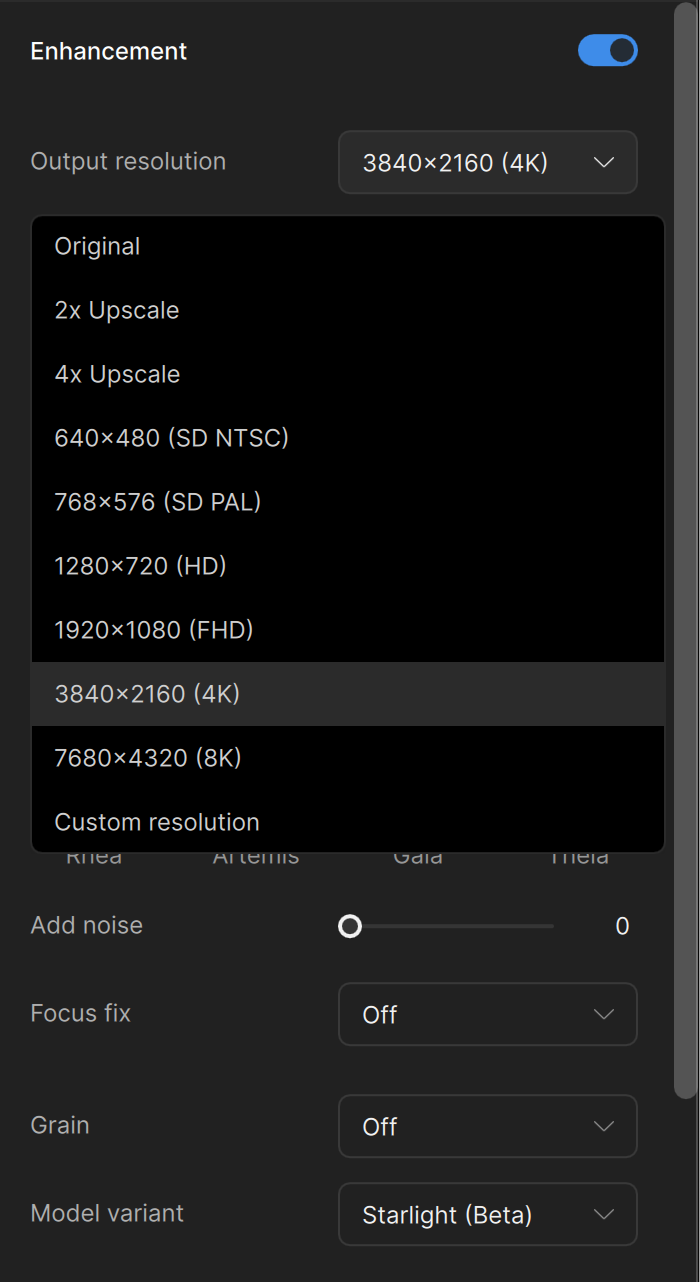Viewport: 700px width, 1282px height.
Task: Select 640×480 (SD NTSC) option
Action: click(171, 438)
